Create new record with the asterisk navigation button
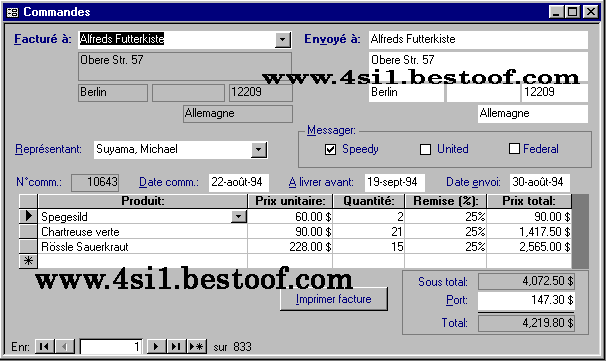The height and width of the screenshot is (361, 606). pos(197,346)
